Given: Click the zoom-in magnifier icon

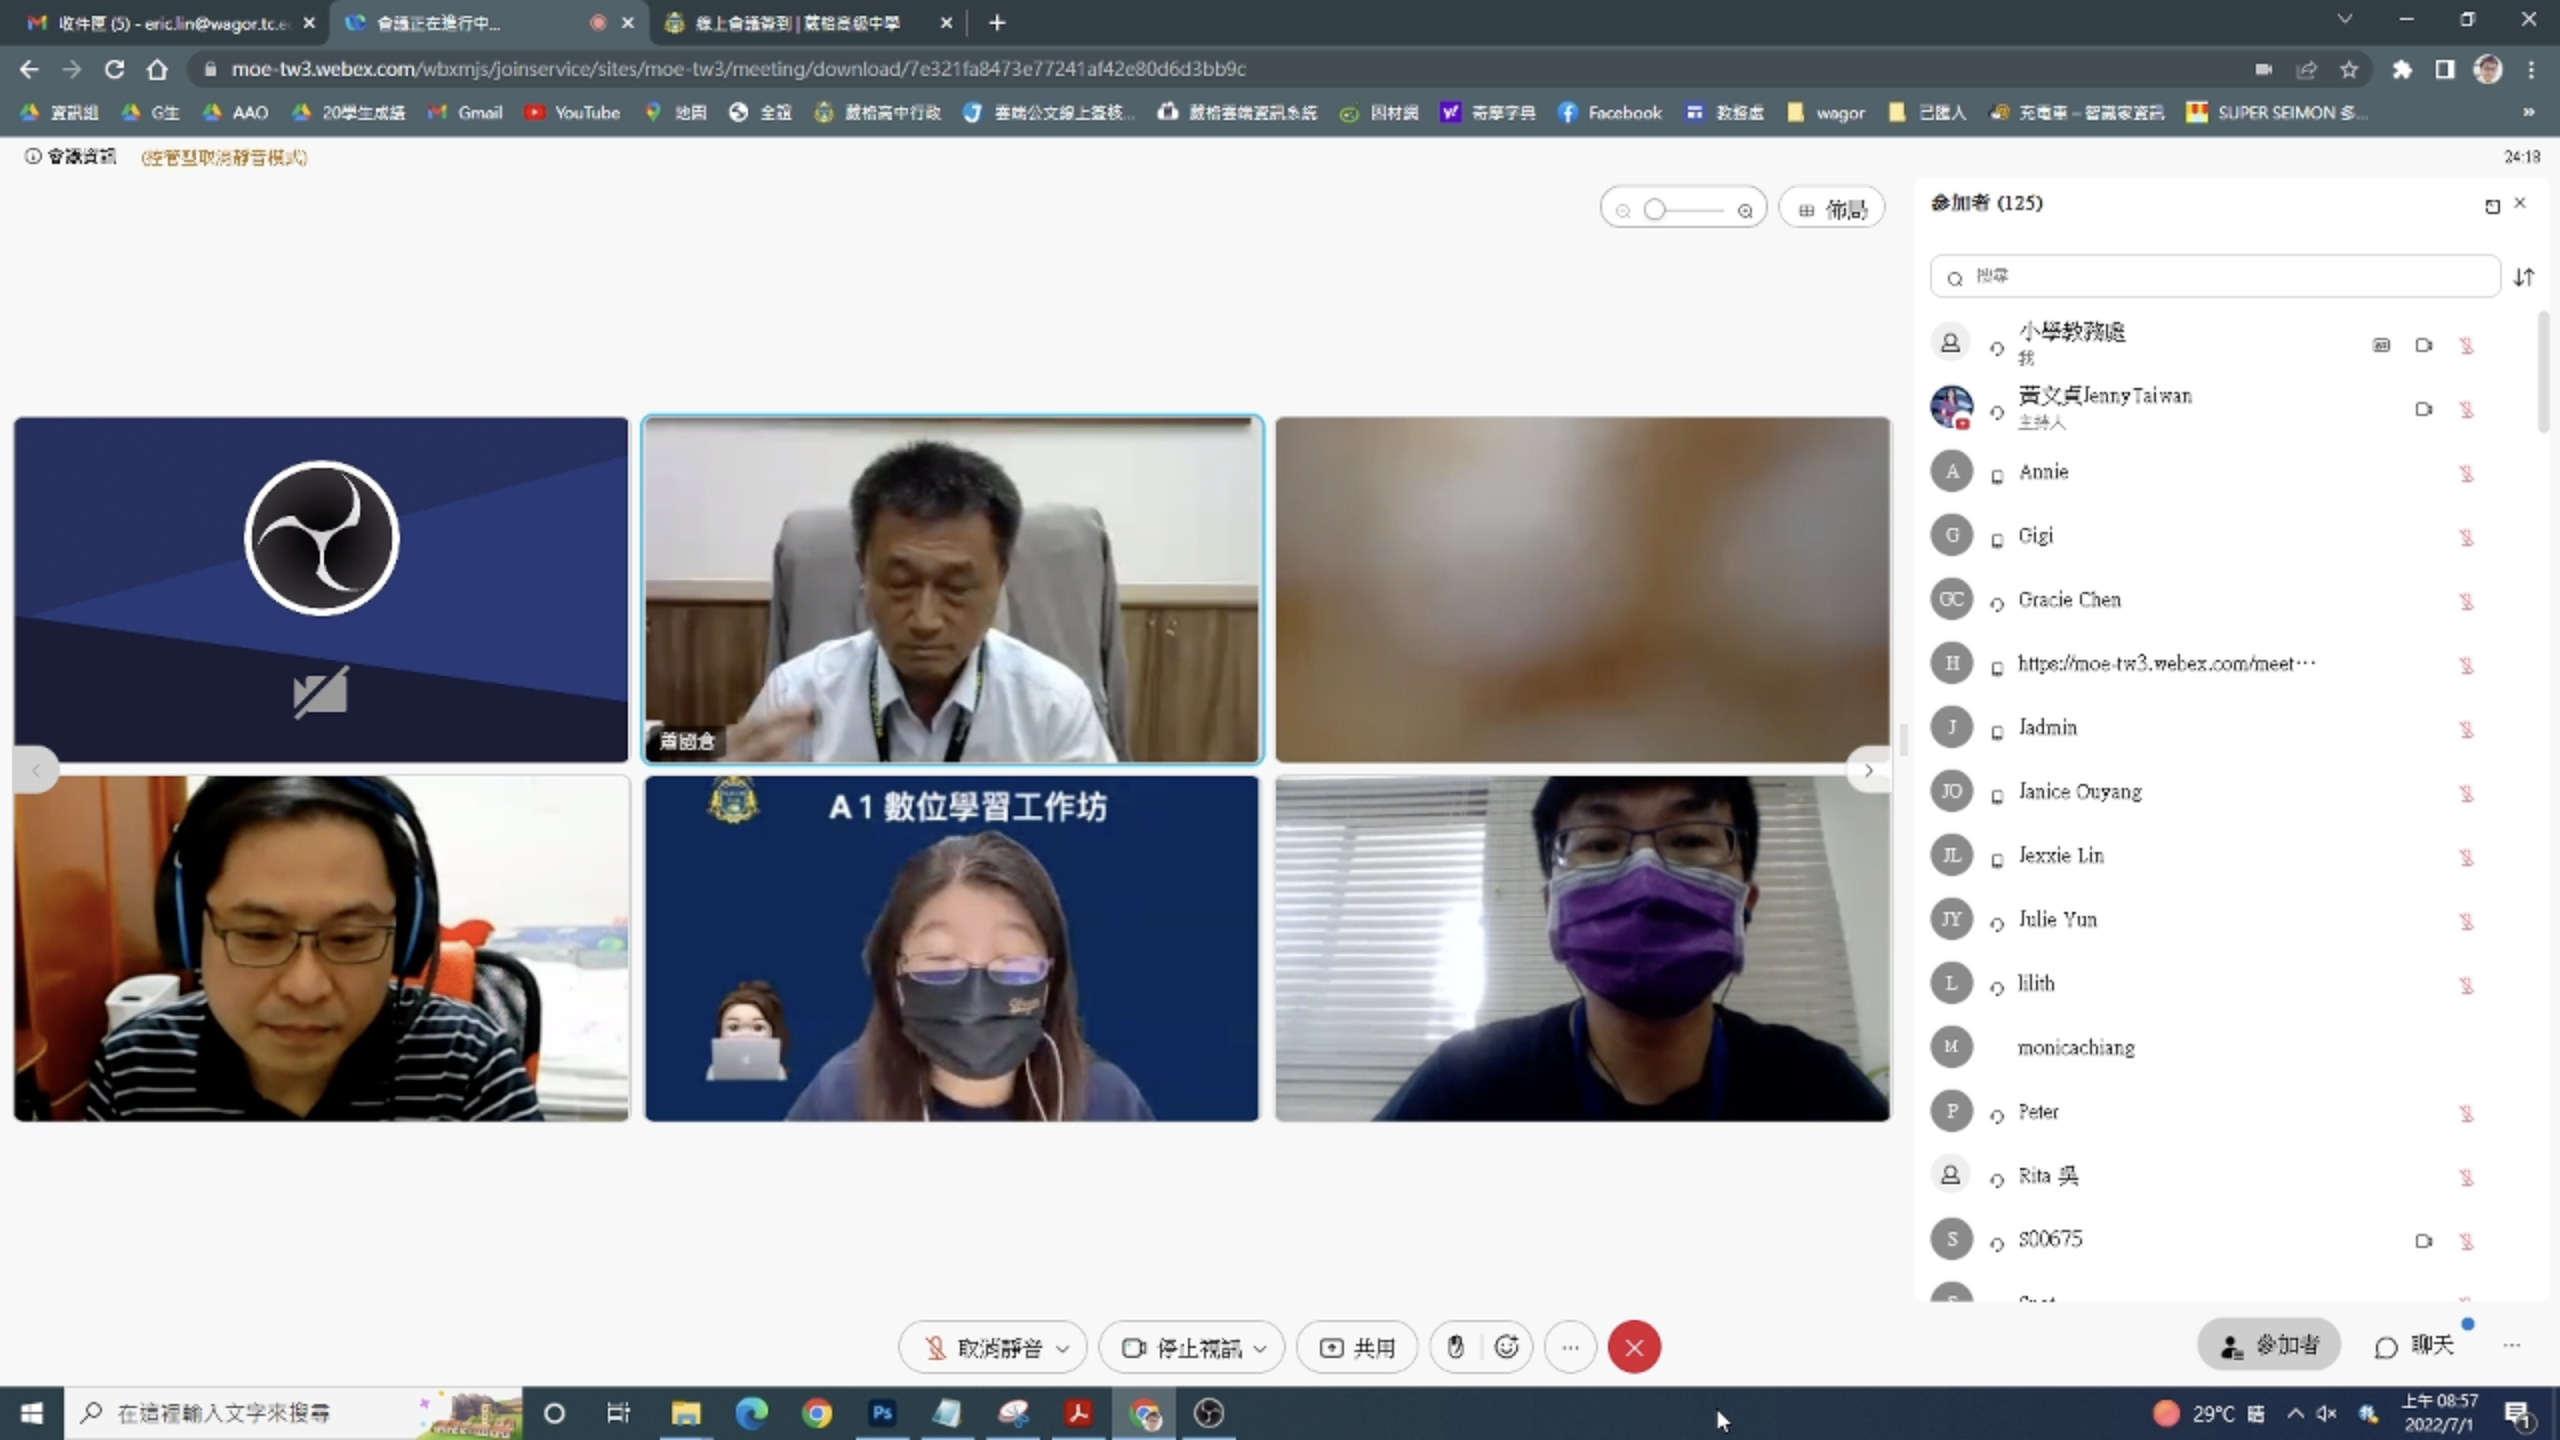Looking at the screenshot, I should click(1745, 210).
